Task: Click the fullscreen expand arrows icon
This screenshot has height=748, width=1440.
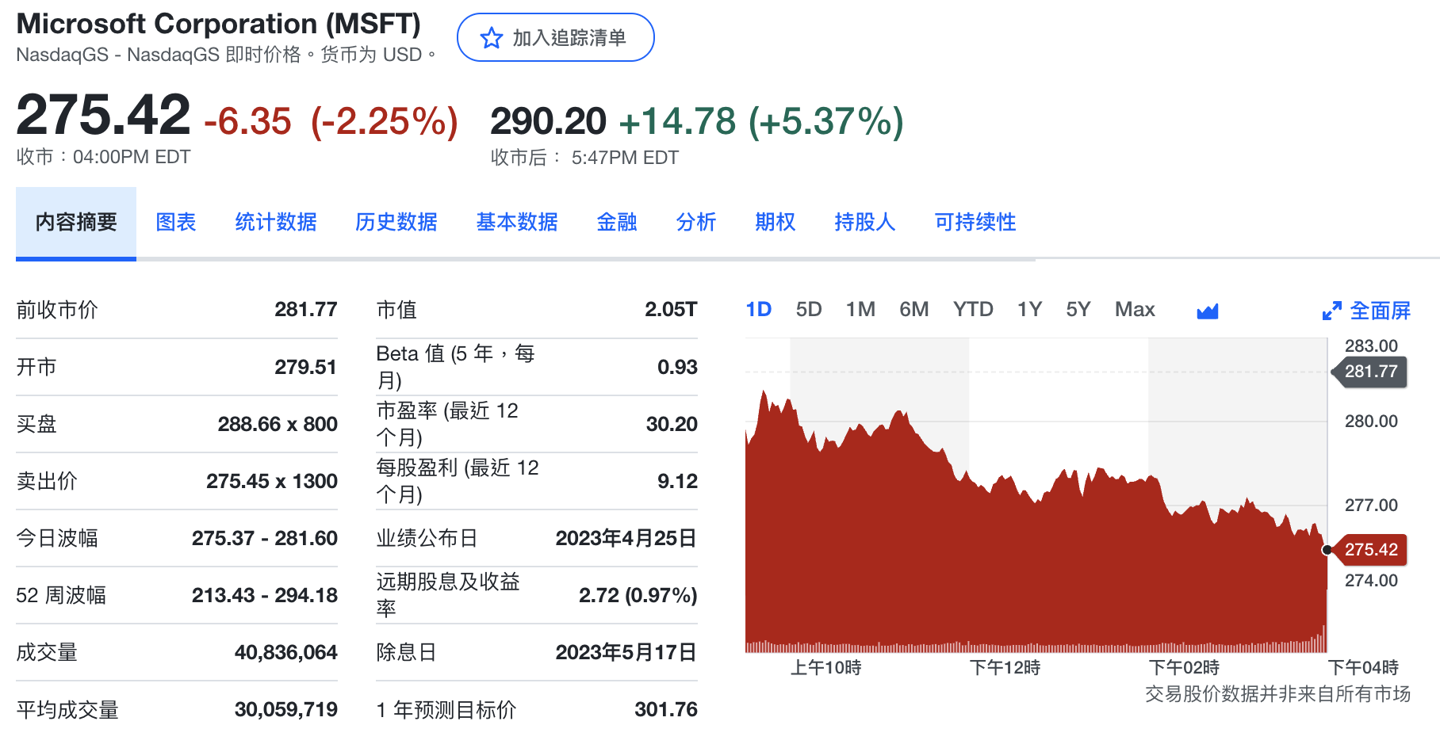Action: [x=1332, y=310]
